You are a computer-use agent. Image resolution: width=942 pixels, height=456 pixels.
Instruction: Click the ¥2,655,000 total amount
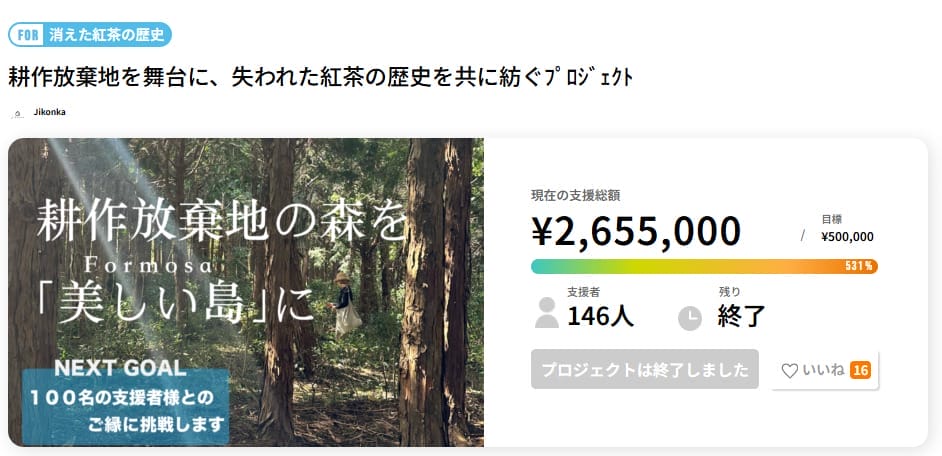(636, 232)
